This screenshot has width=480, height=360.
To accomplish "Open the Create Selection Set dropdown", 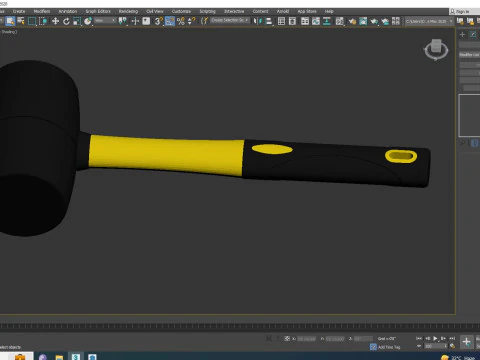I will click(x=230, y=21).
